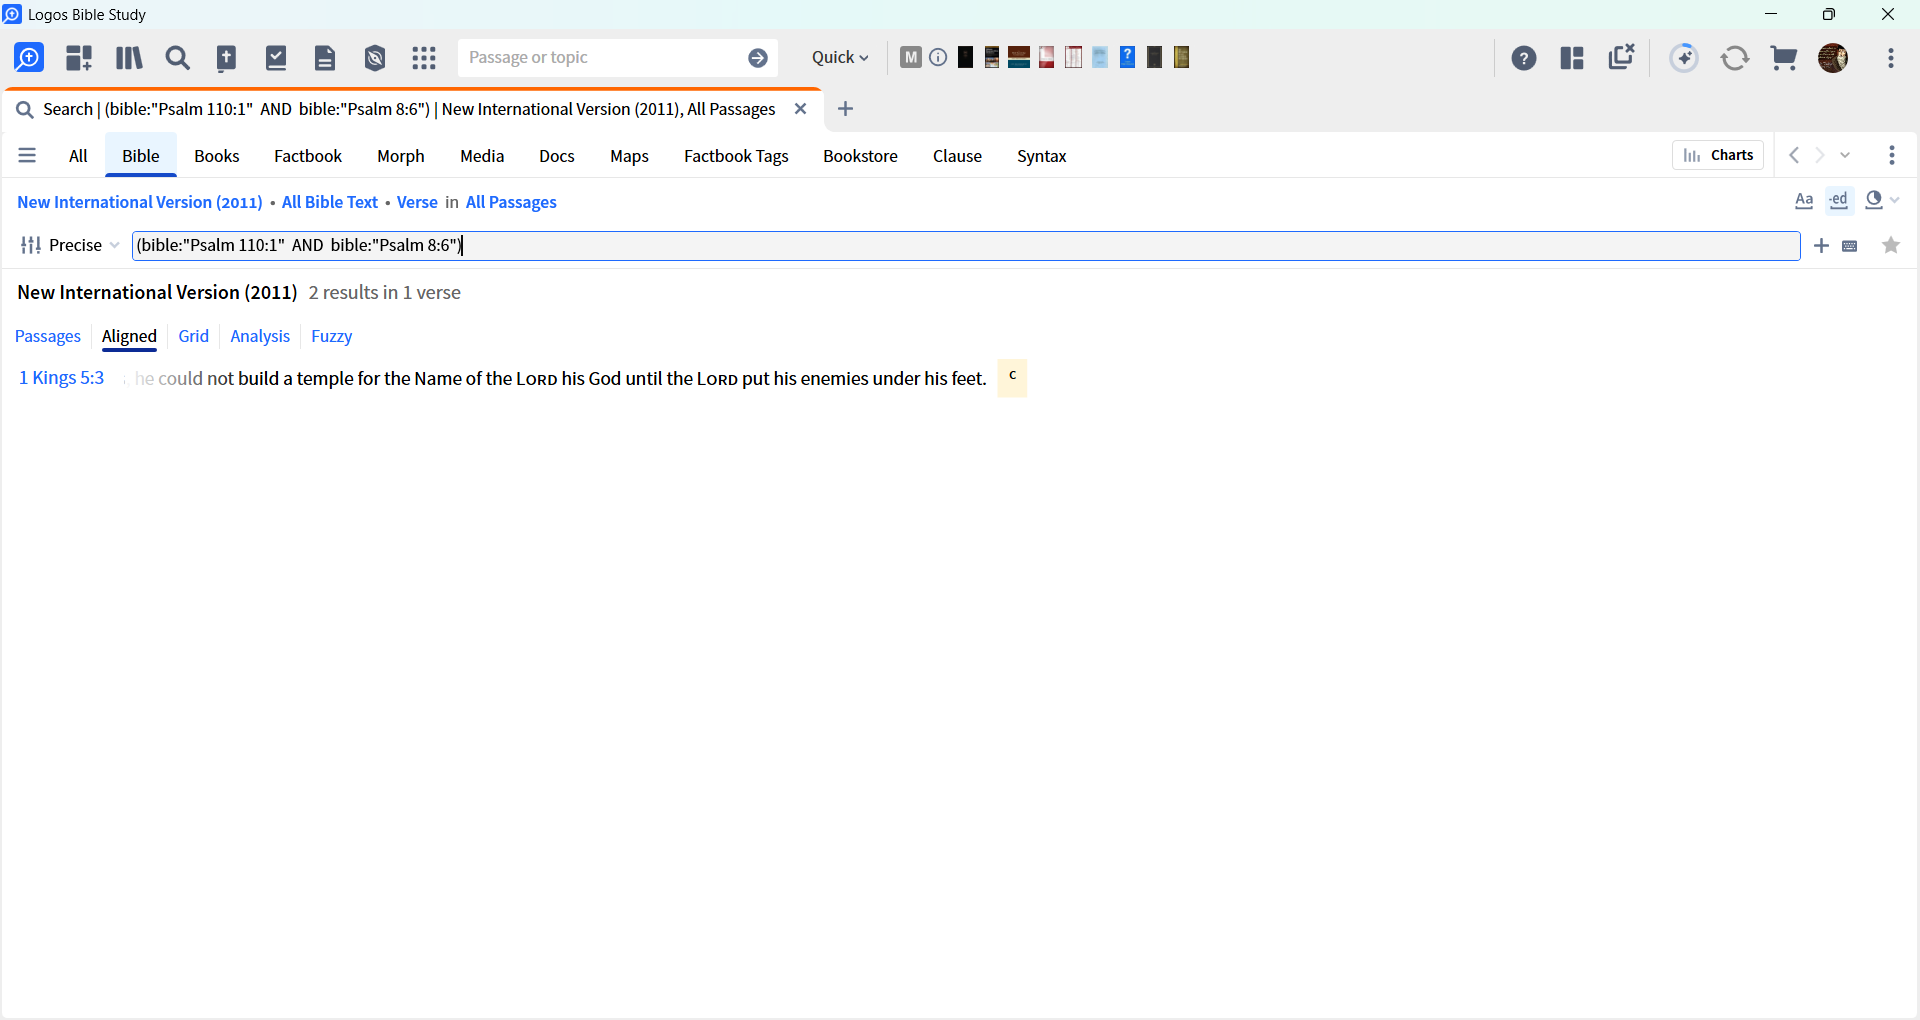Open on-screen keyboard icon in search bar
Image resolution: width=1920 pixels, height=1020 pixels.
click(x=1850, y=246)
